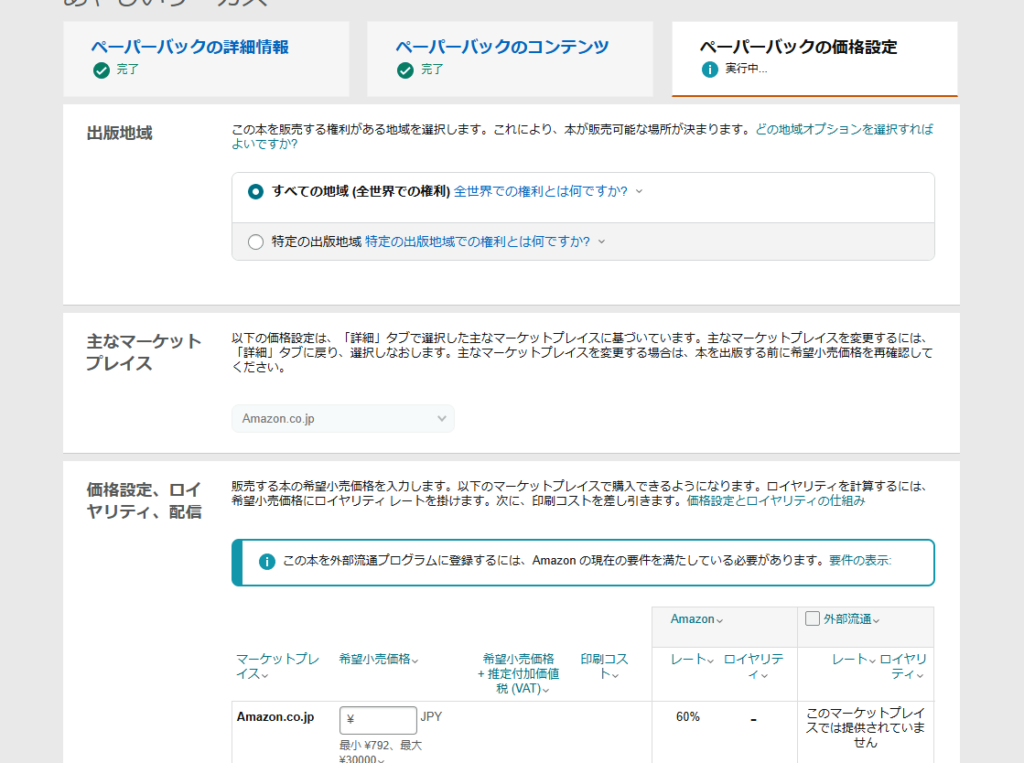Viewport: 1024px width, 763px height.
Task: Click the 60% rate value
Action: click(x=688, y=717)
